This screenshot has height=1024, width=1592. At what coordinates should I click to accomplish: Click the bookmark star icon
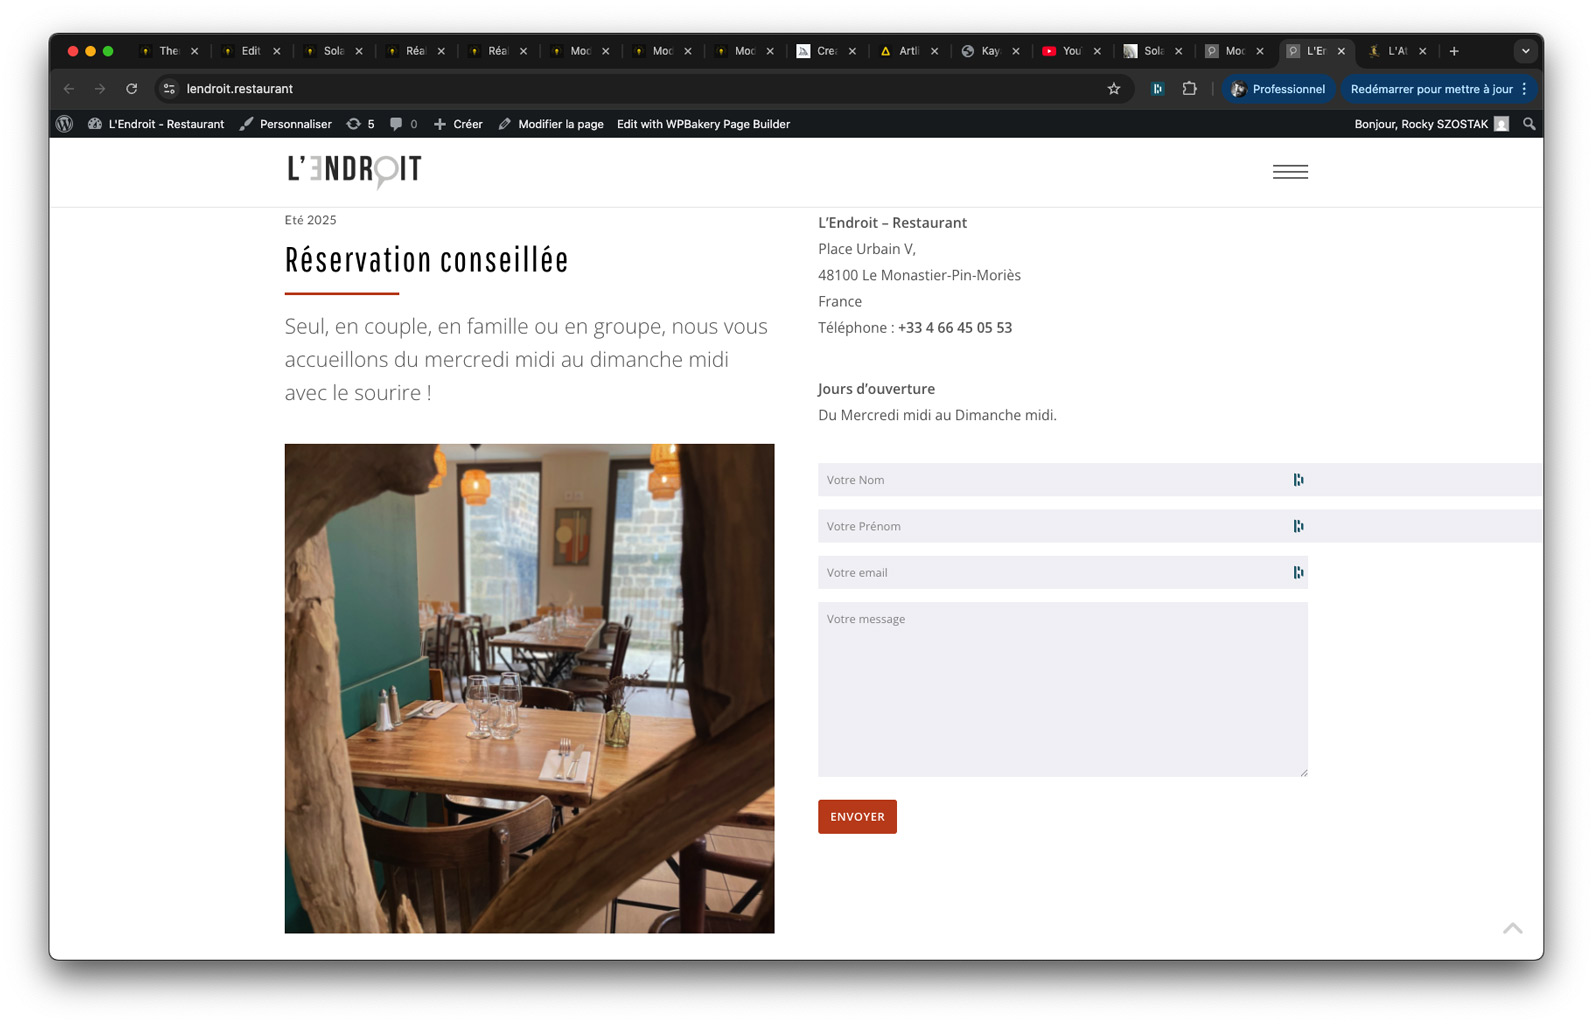tap(1113, 89)
